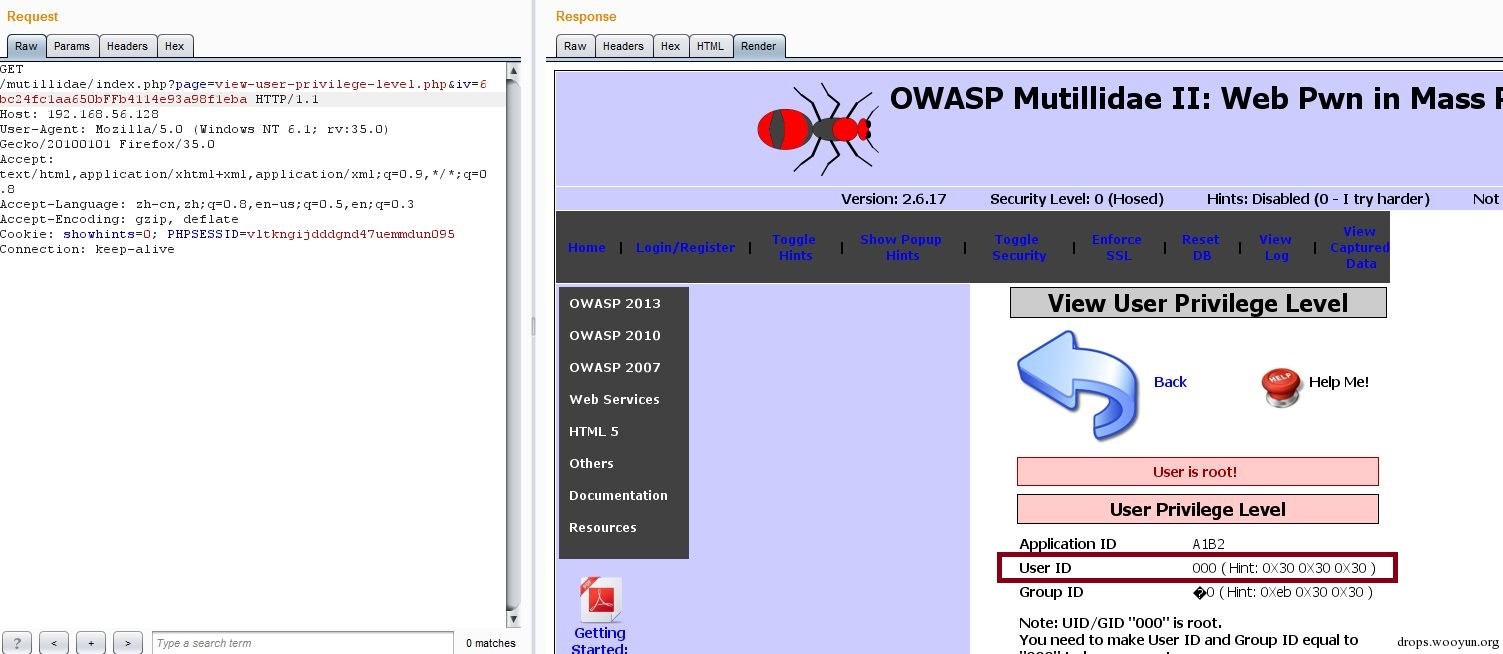Open the Request Hex tab
The width and height of the screenshot is (1503, 654).
(174, 46)
